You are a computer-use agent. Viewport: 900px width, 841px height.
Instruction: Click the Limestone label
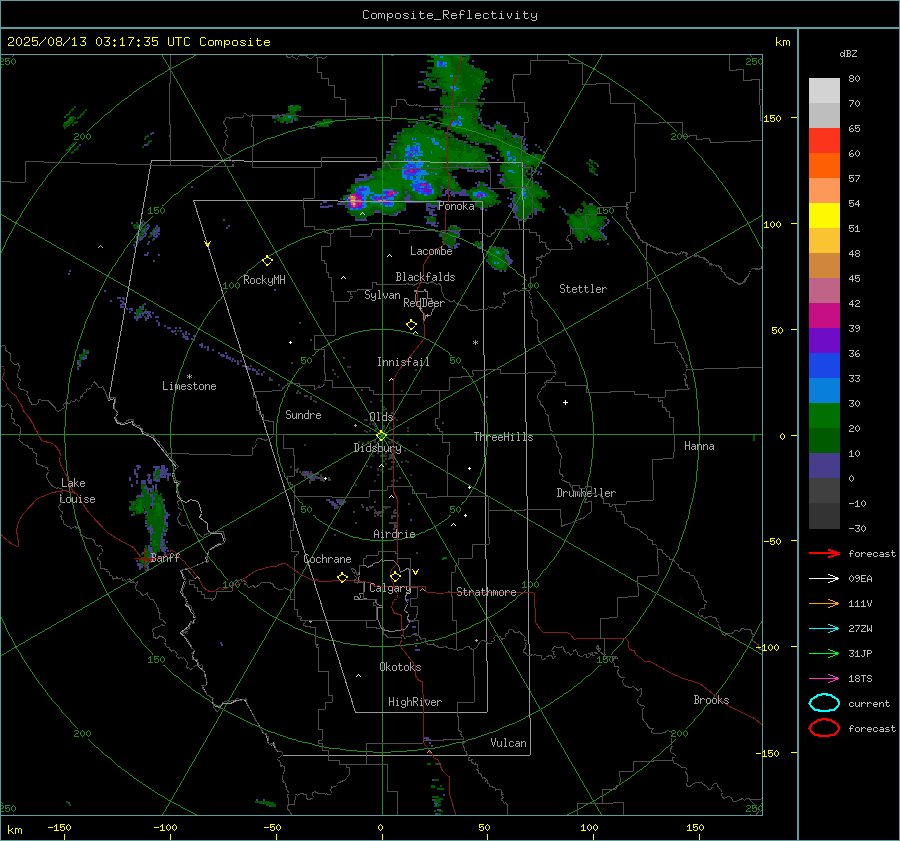pos(189,386)
